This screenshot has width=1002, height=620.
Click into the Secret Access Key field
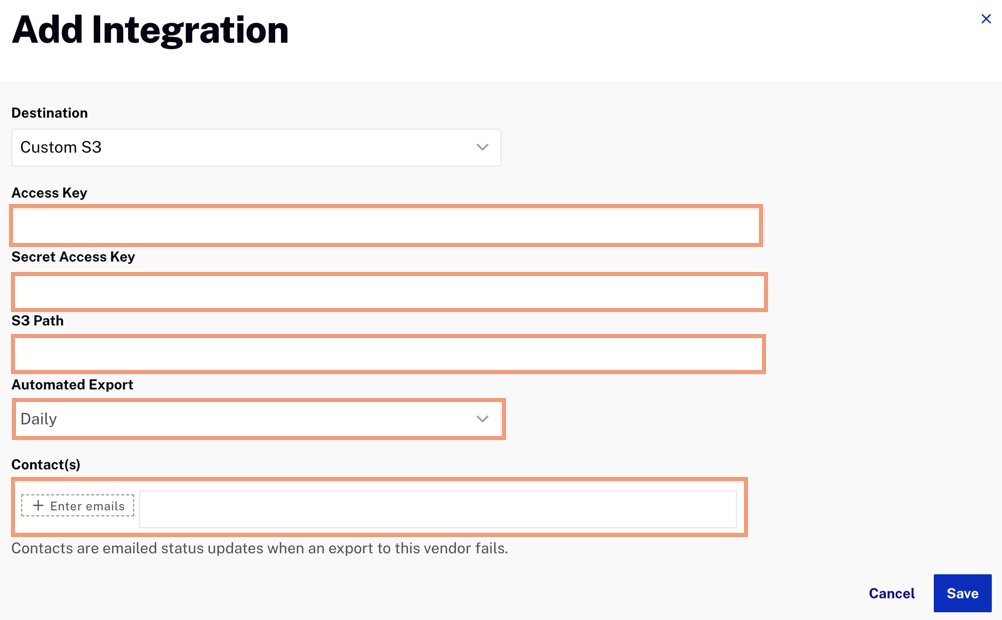[389, 292]
